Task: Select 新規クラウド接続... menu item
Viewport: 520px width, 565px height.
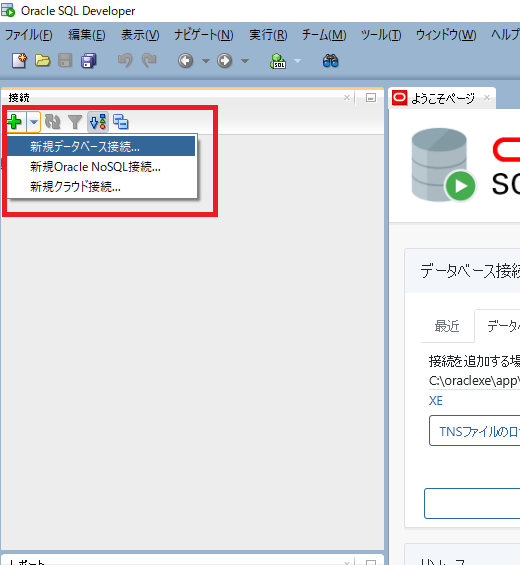Action: (101, 187)
